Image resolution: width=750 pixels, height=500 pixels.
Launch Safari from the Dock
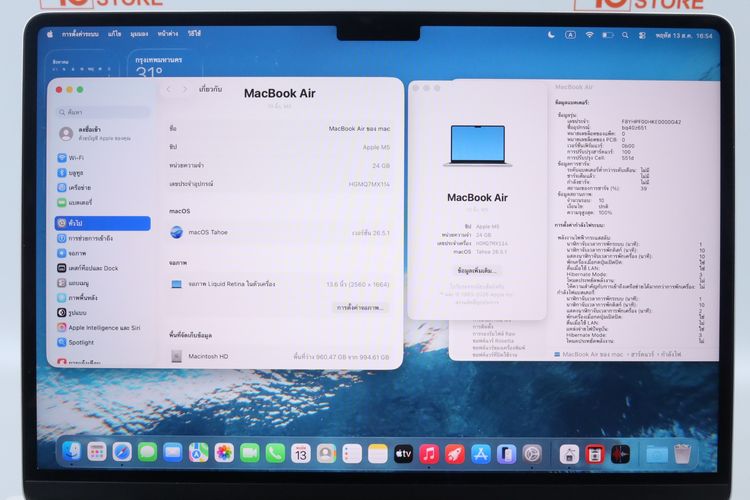[x=122, y=452]
